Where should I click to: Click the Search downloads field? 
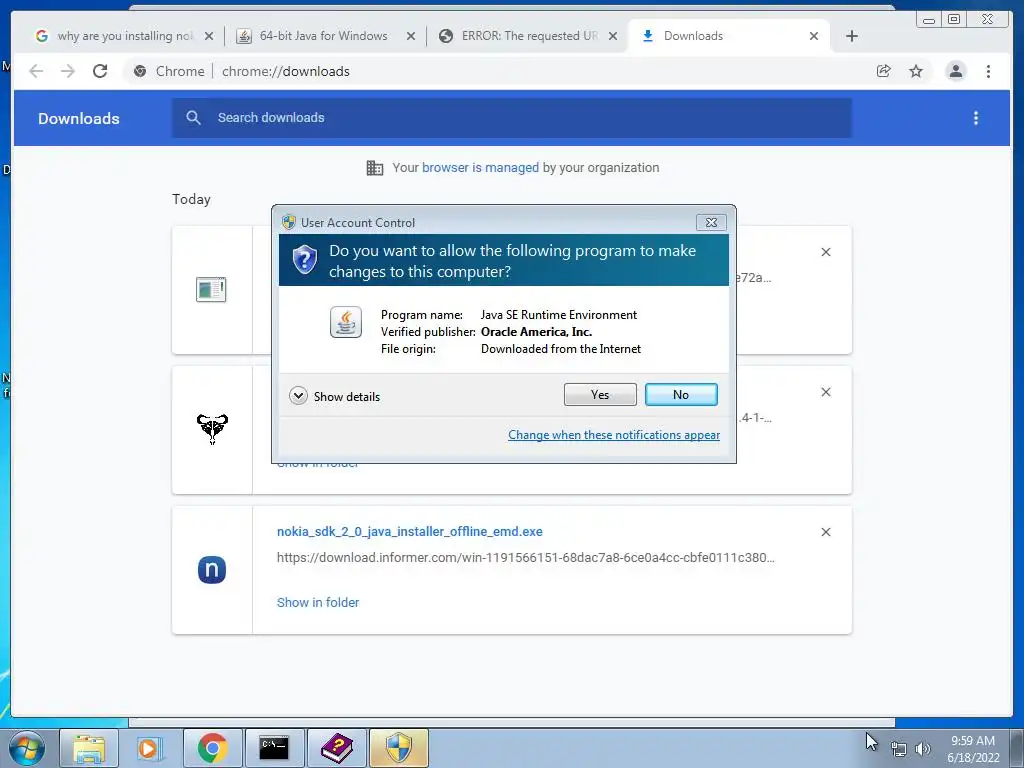coord(511,118)
